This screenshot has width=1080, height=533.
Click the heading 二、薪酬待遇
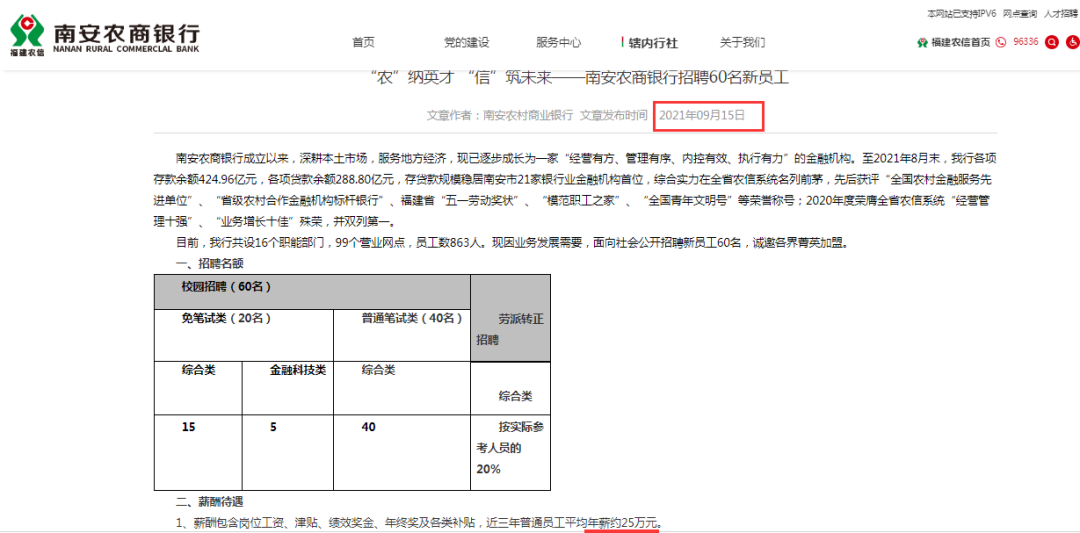[x=208, y=502]
